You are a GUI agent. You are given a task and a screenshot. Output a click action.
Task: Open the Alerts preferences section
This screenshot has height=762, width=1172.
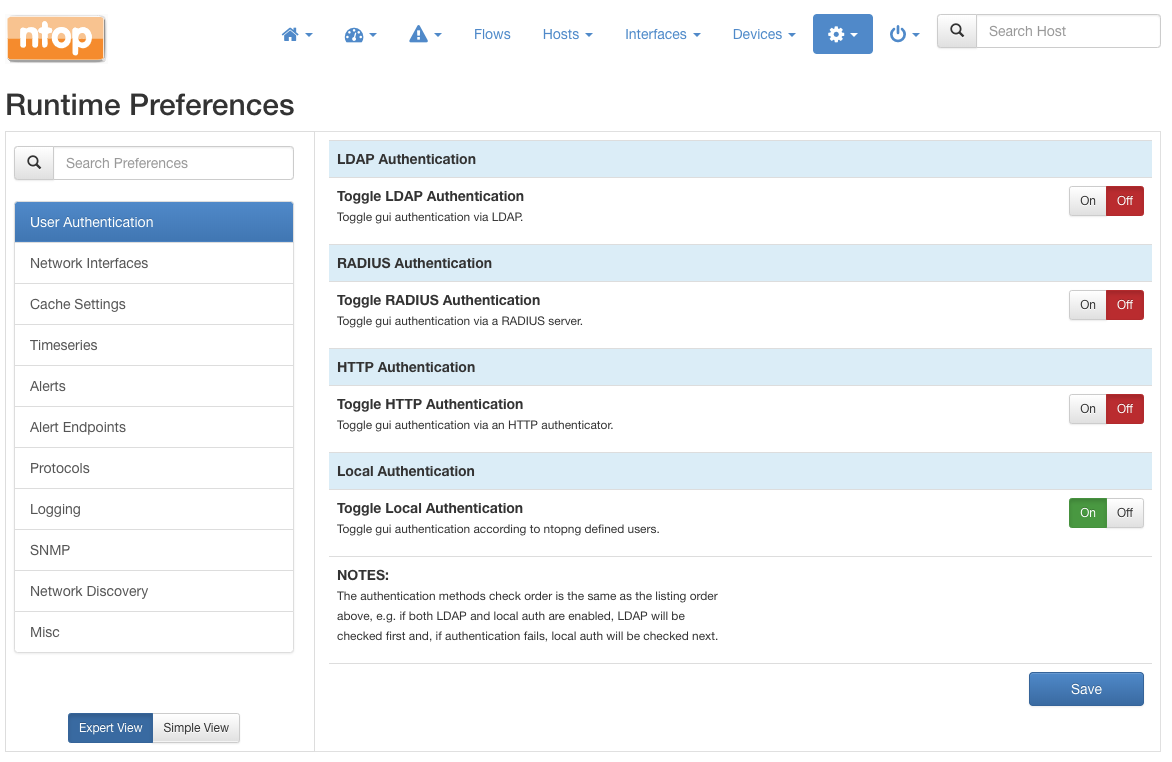(154, 387)
